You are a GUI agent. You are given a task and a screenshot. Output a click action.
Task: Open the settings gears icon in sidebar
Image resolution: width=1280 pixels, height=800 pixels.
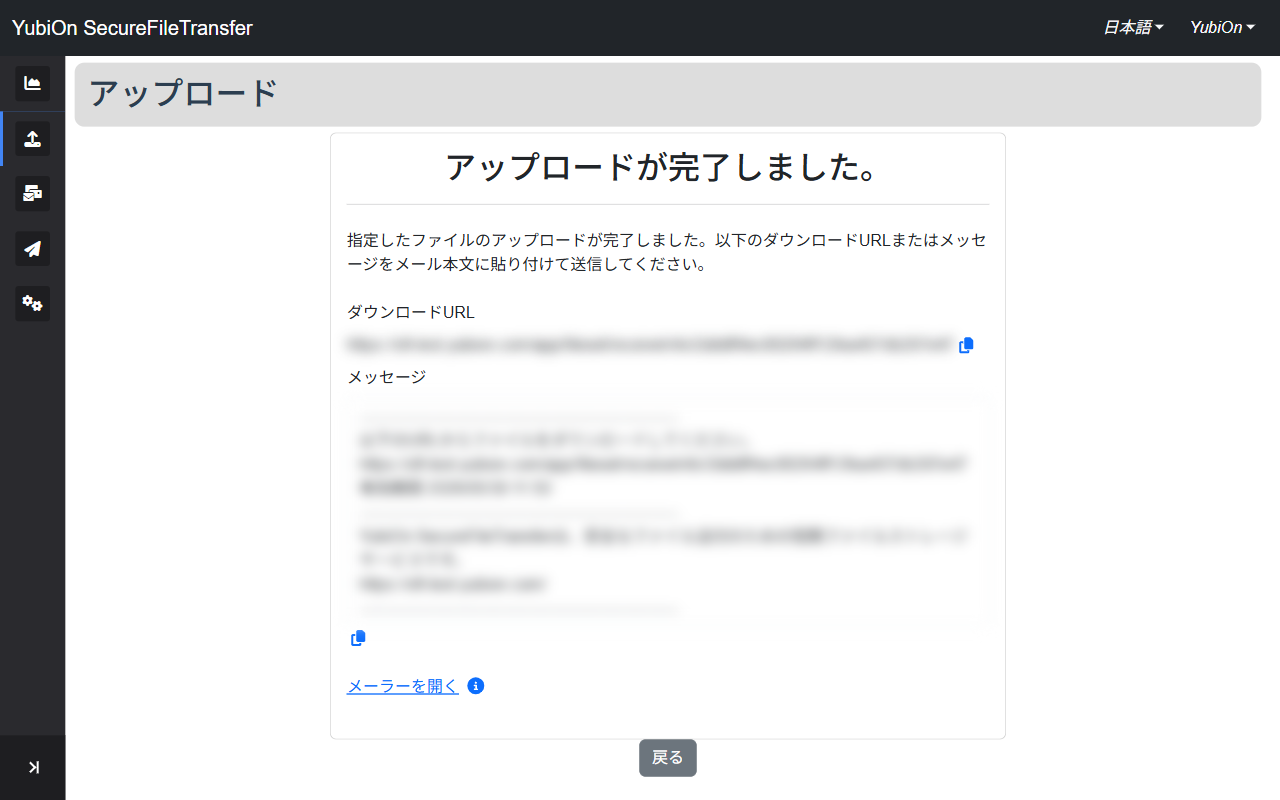coord(32,304)
